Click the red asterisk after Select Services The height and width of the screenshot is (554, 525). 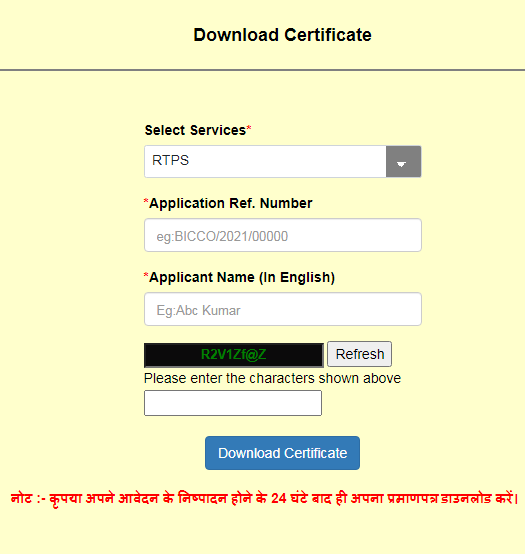pyautogui.click(x=249, y=128)
